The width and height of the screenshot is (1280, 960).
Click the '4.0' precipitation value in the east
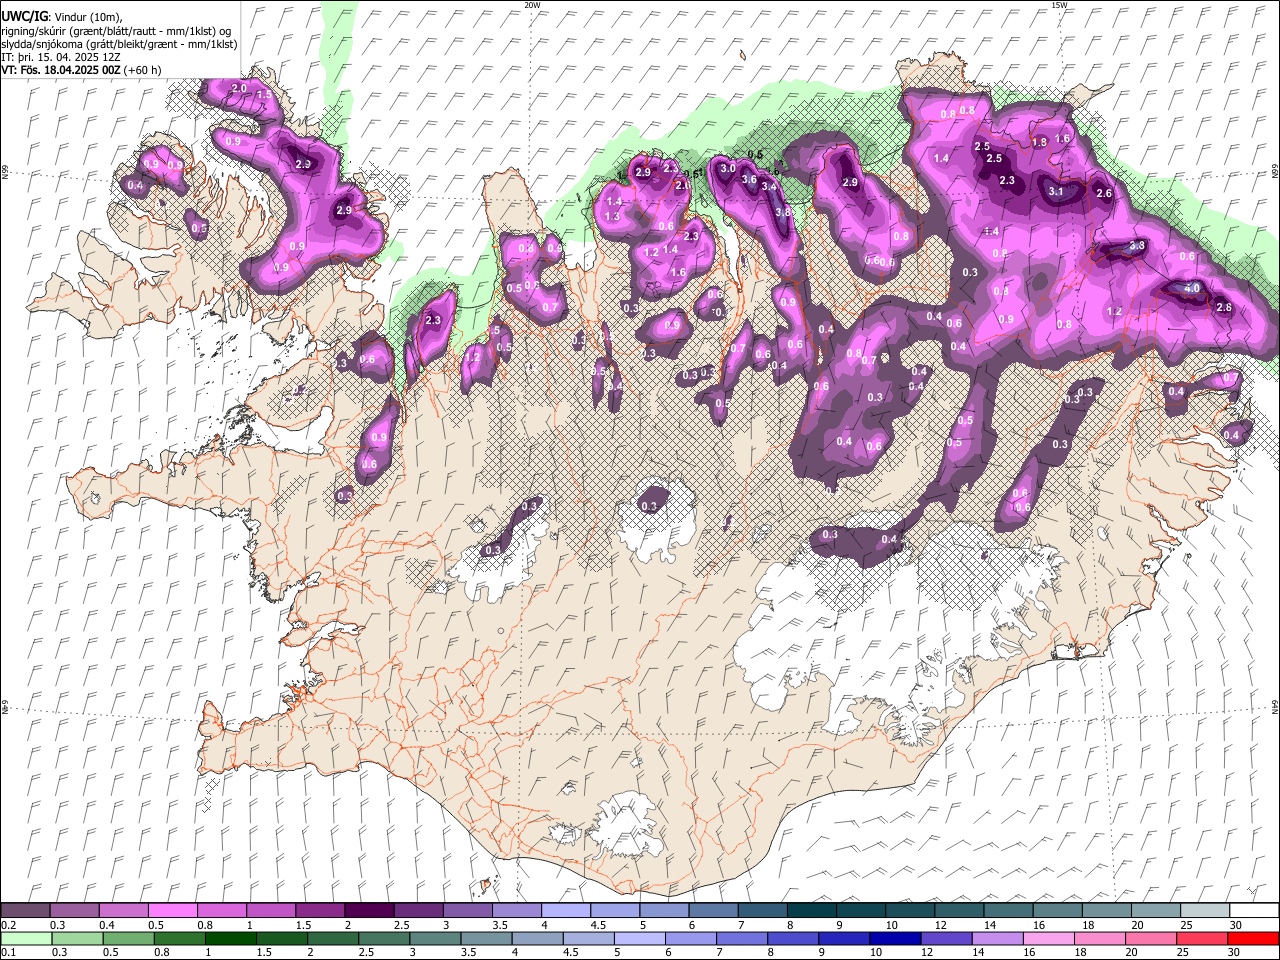1191,288
